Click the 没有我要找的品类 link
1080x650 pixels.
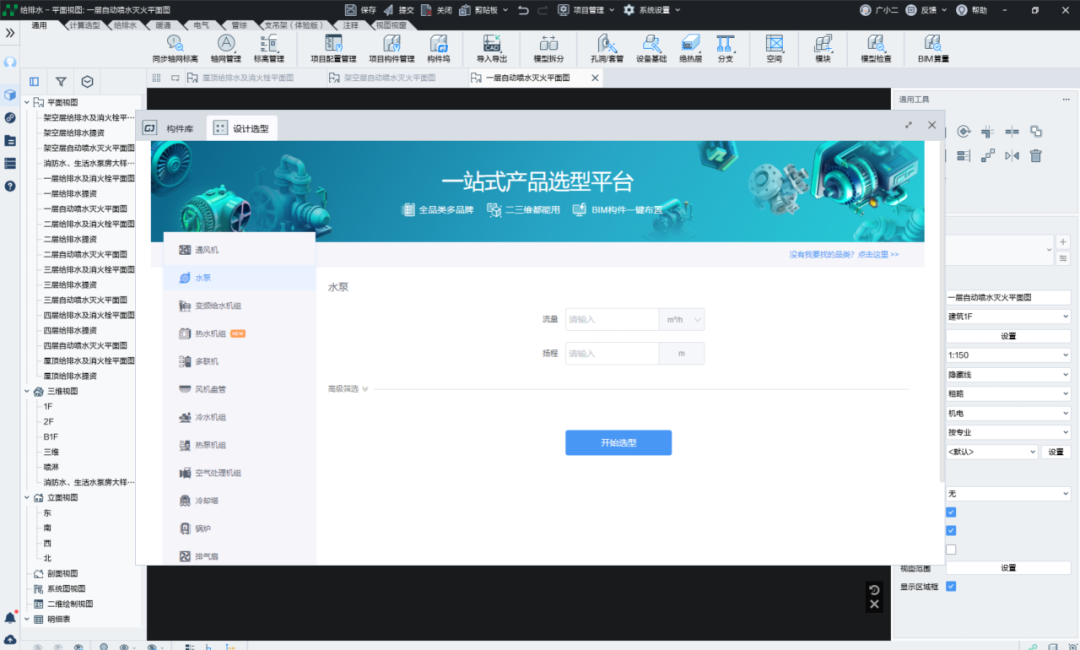point(844,254)
